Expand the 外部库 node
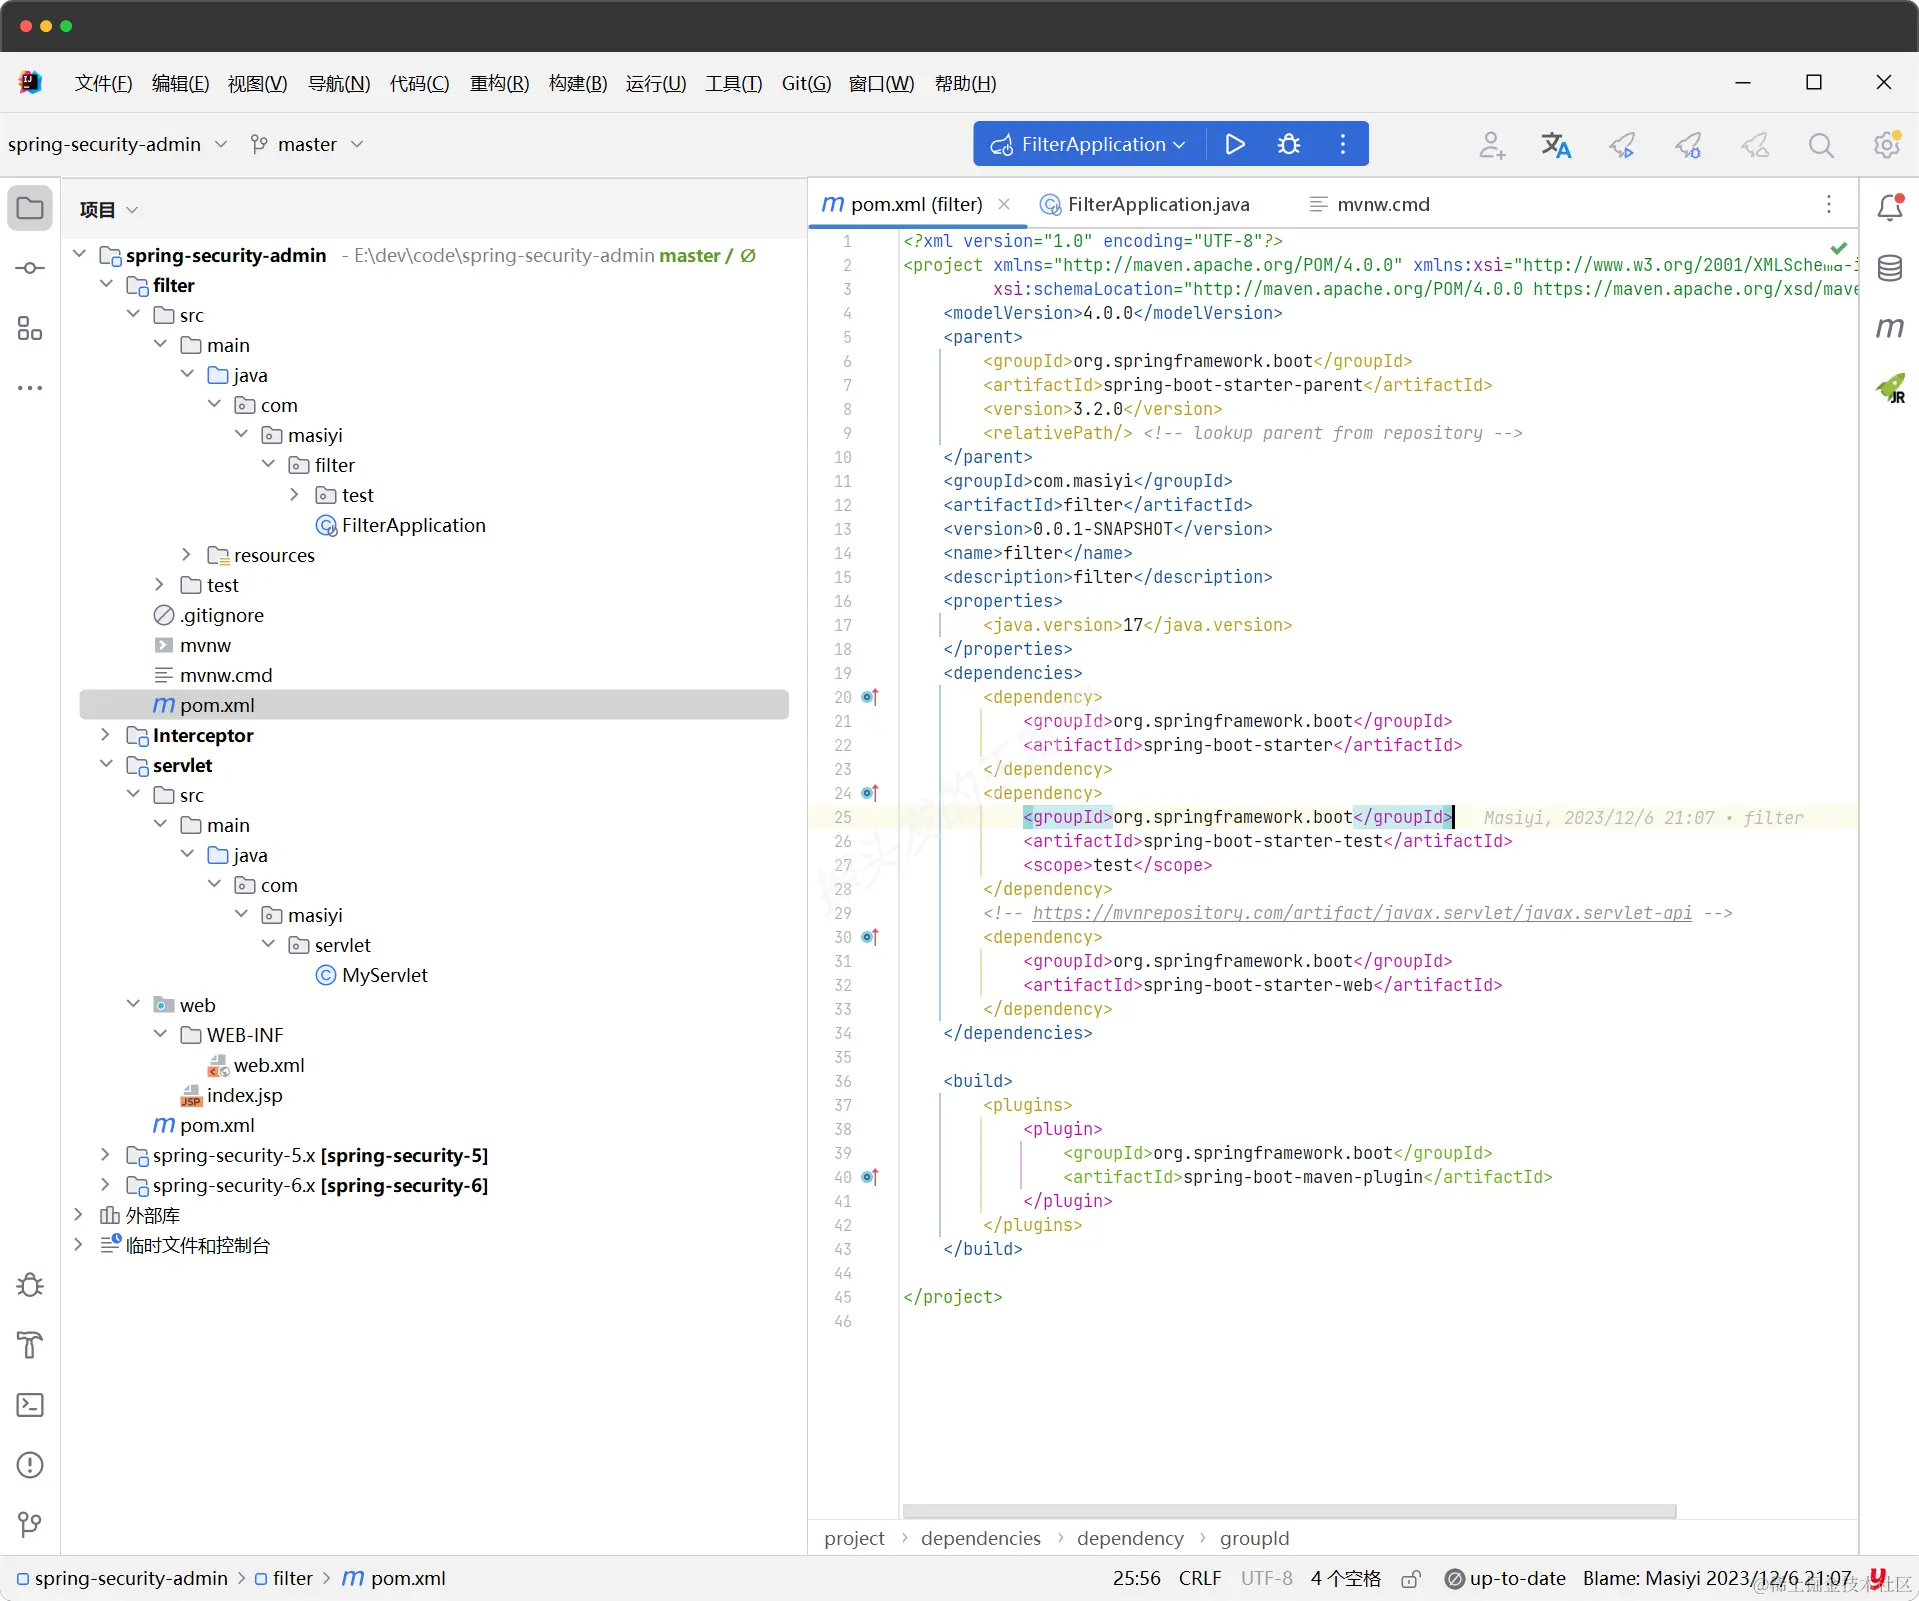Viewport: 1919px width, 1601px height. [78, 1215]
